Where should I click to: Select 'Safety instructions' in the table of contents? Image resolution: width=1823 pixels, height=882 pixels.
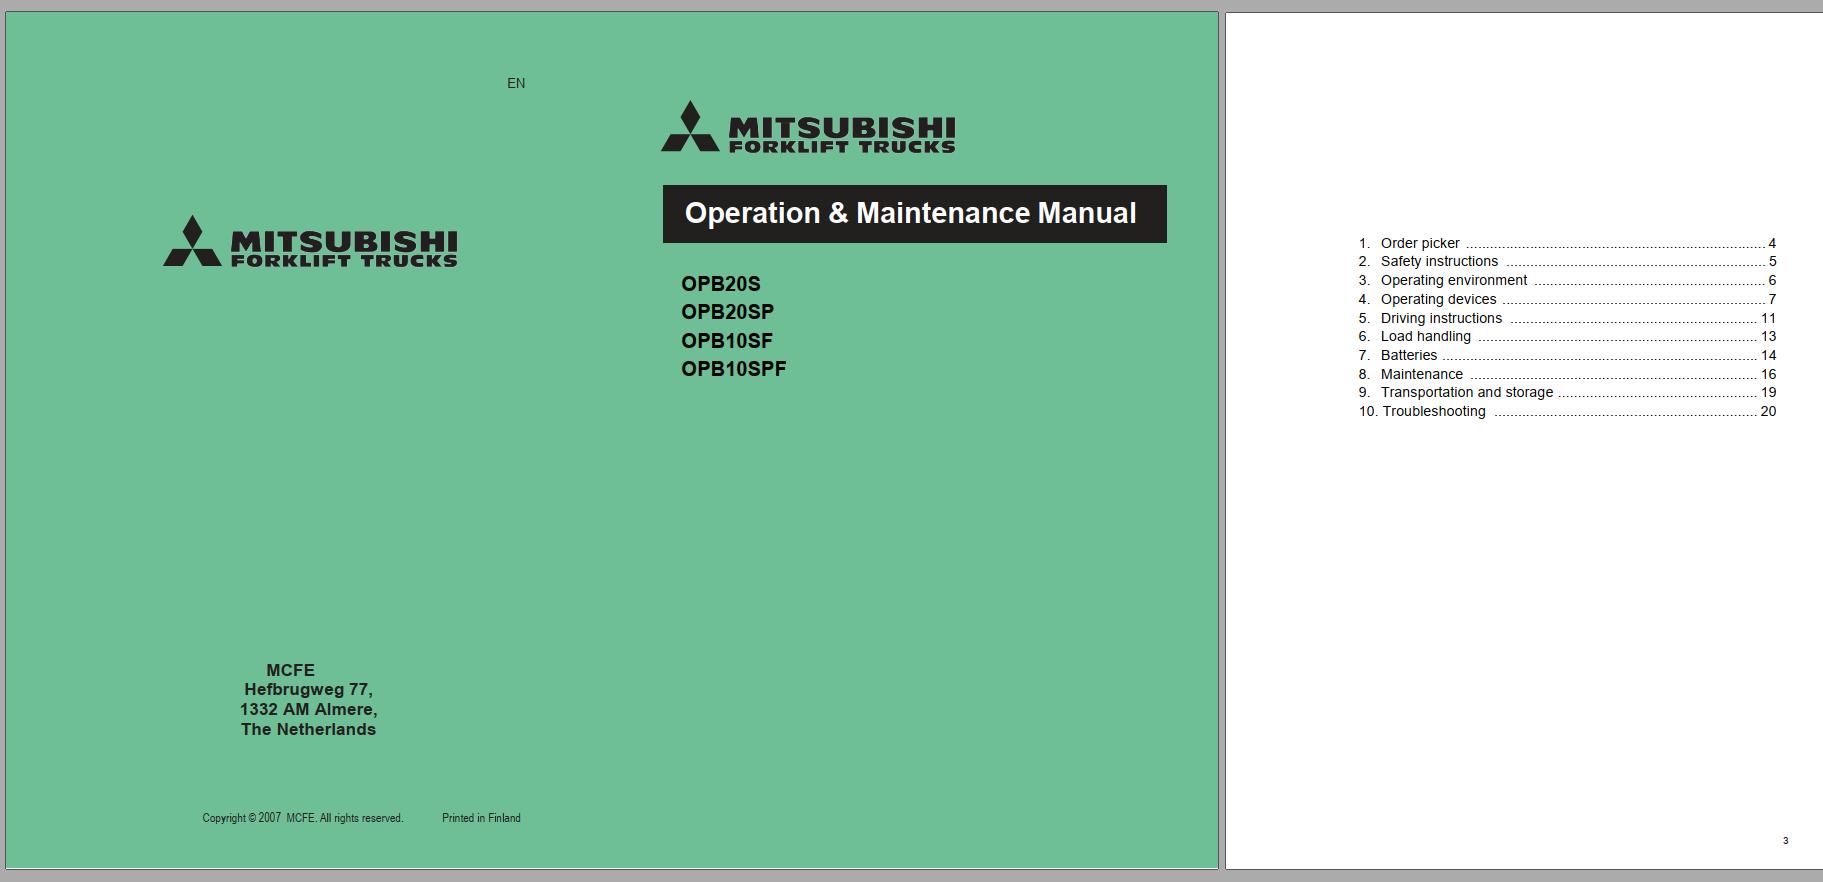[1567, 262]
